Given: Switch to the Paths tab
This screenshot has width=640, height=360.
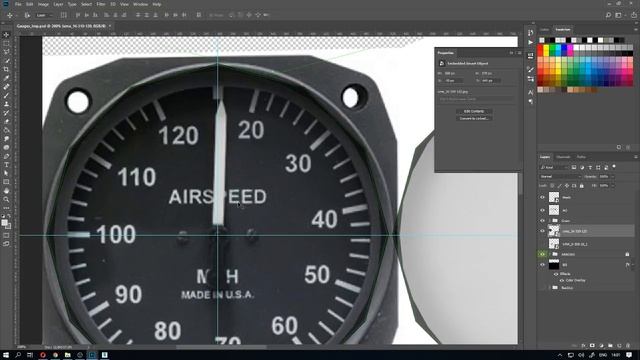Looking at the screenshot, I should [581, 157].
